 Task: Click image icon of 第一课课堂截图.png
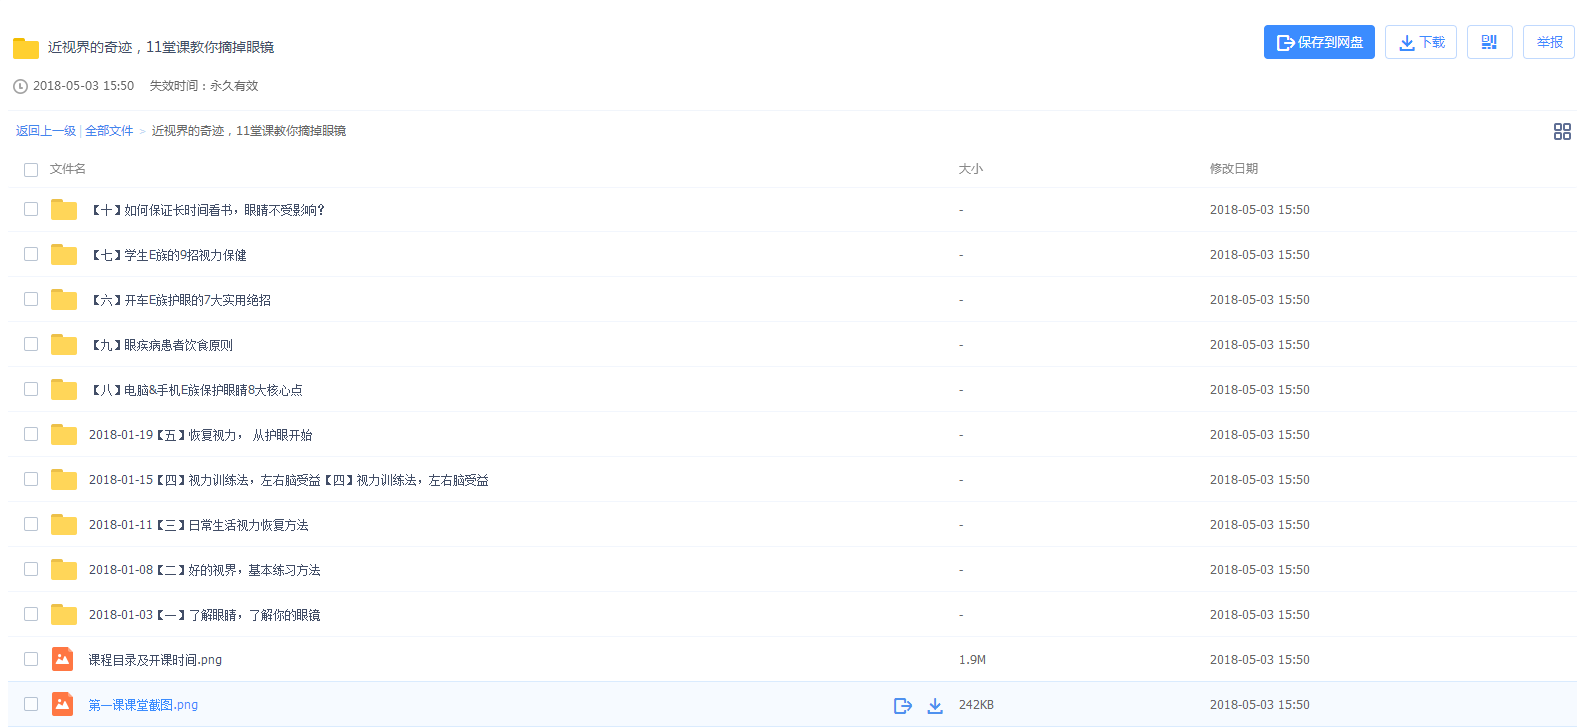pyautogui.click(x=63, y=704)
